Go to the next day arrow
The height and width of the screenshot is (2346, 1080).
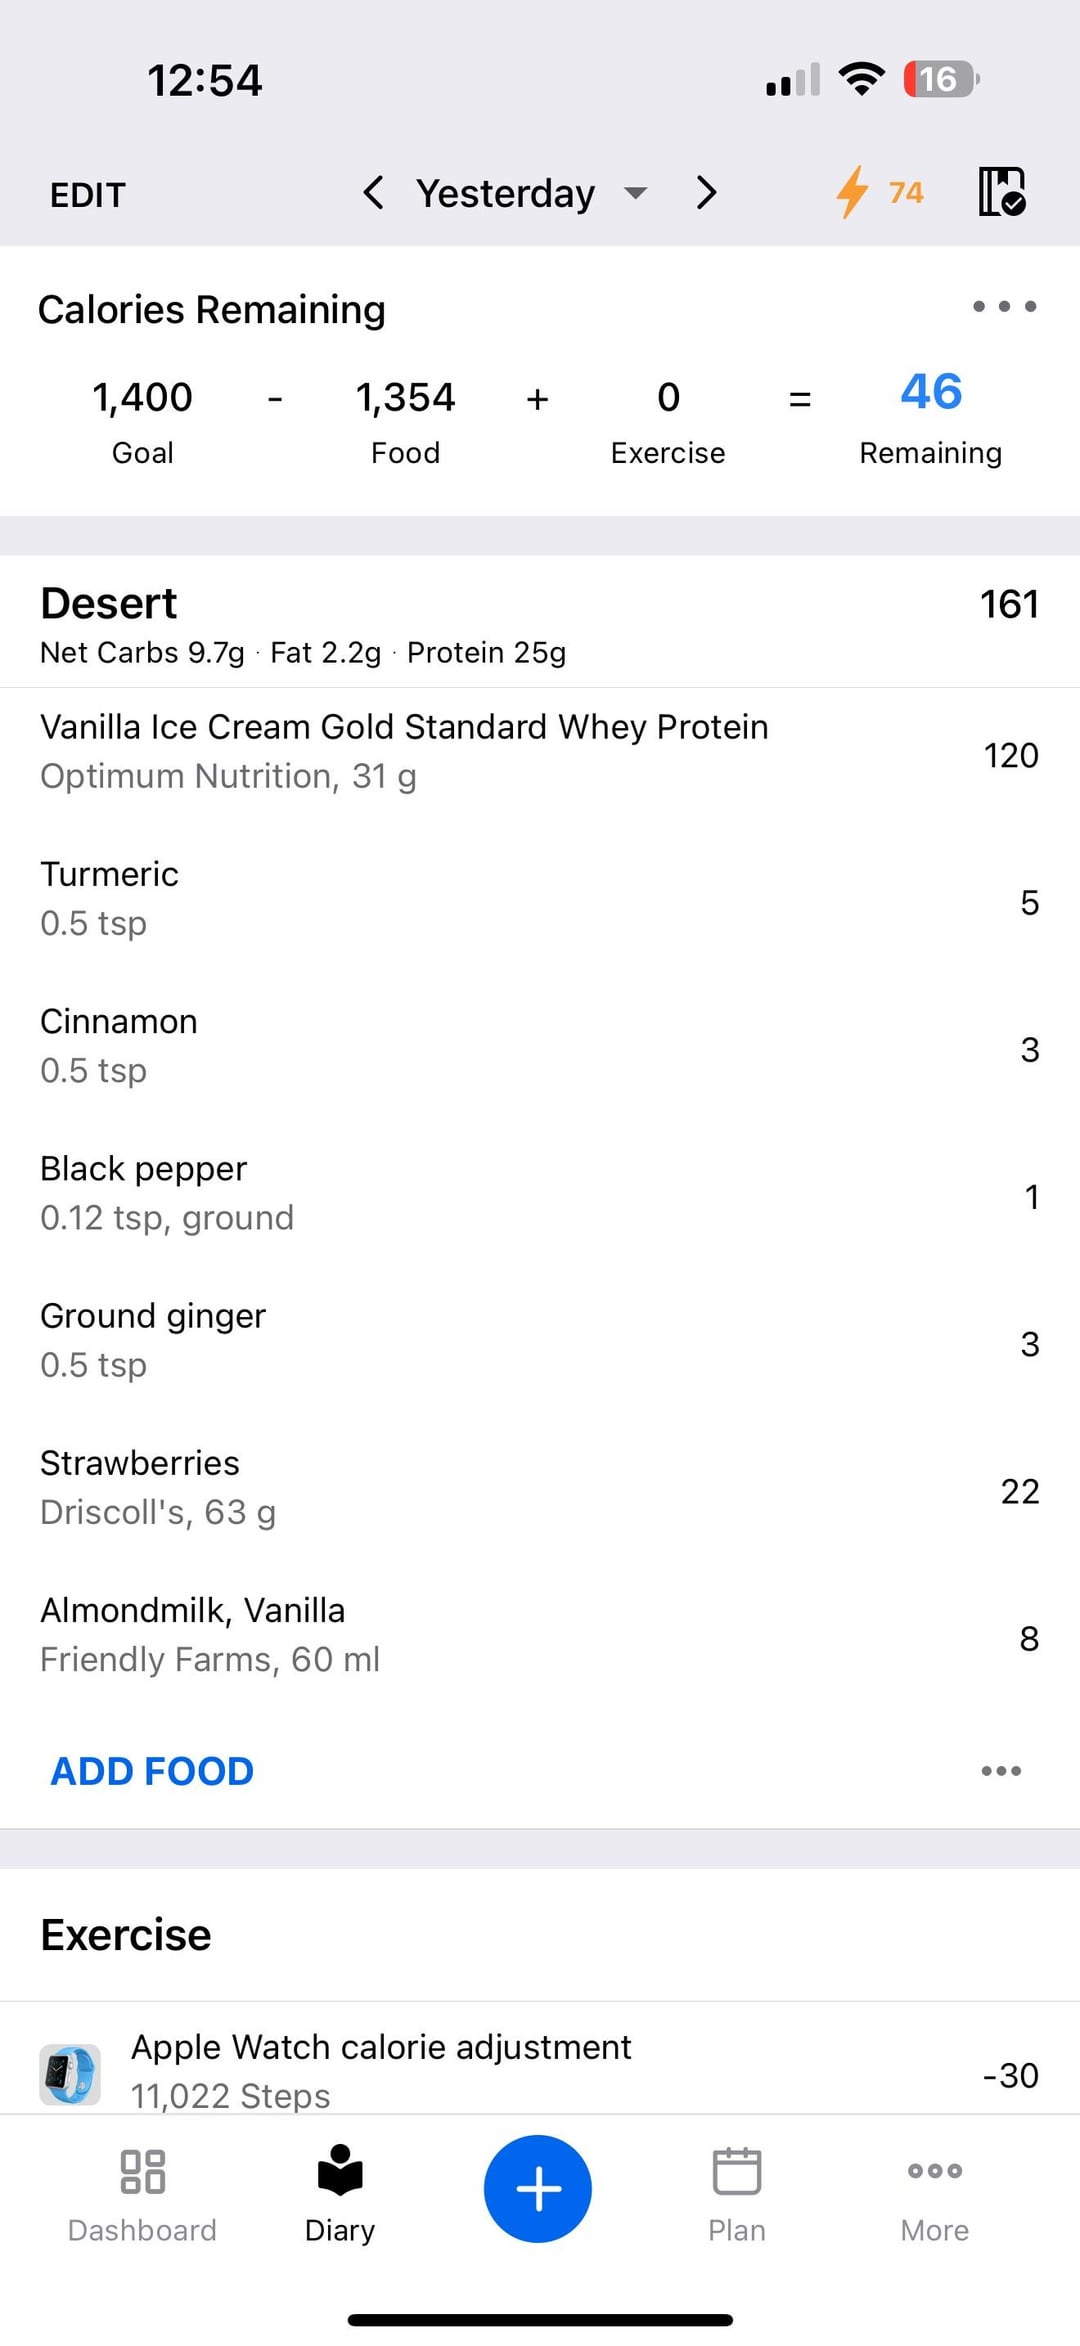coord(706,193)
